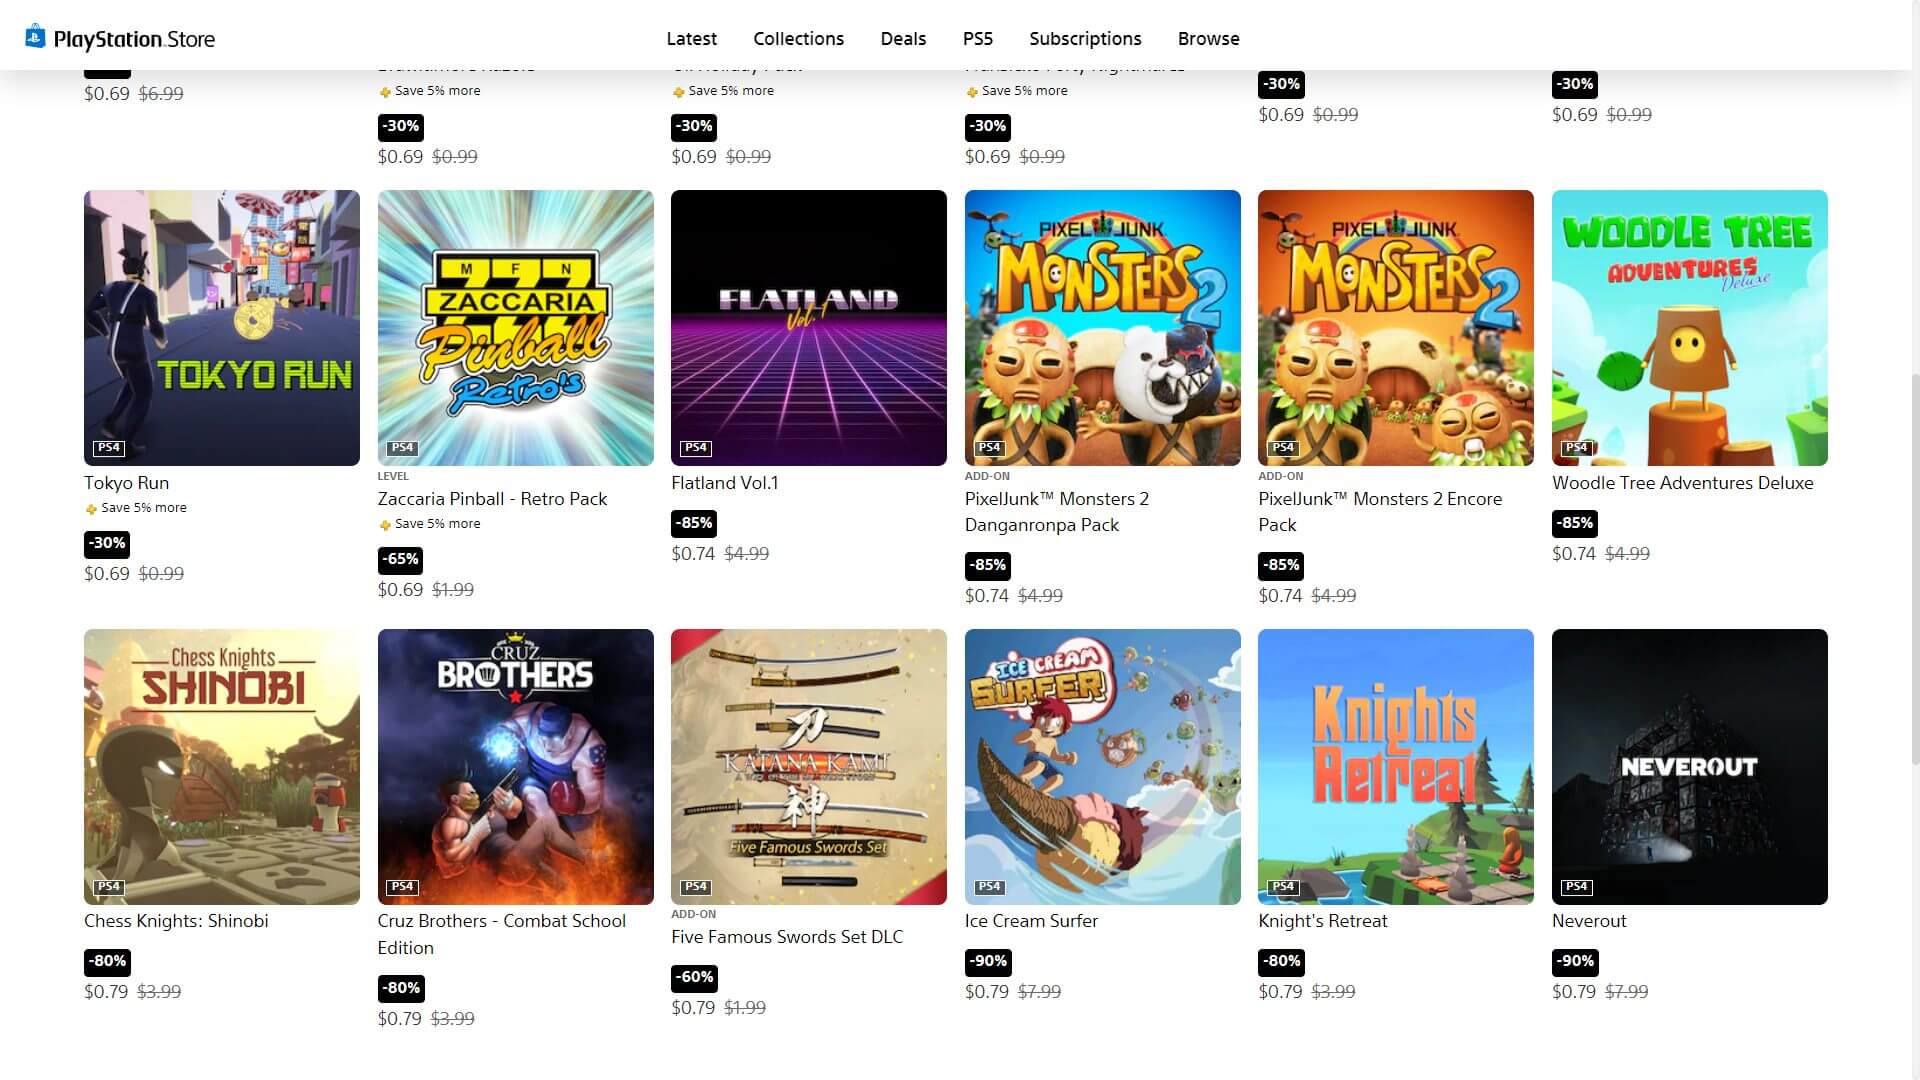
Task: Open PixelJunk Monsters 2 Danganronpa Pack thumbnail
Action: (x=1103, y=328)
